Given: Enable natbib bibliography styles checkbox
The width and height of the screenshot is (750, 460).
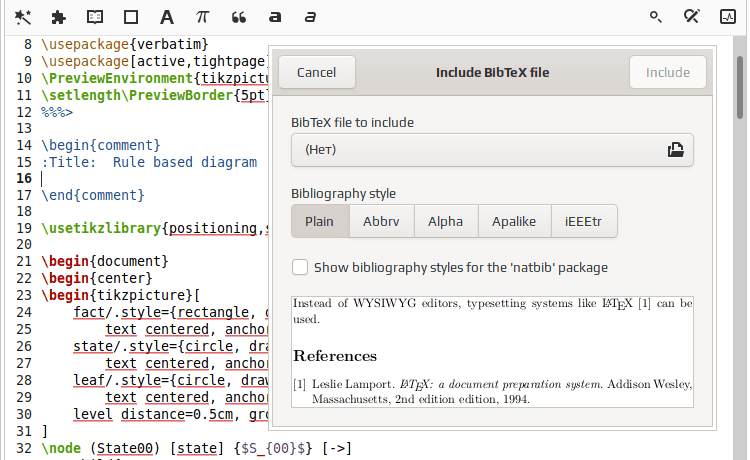Looking at the screenshot, I should coord(300,267).
